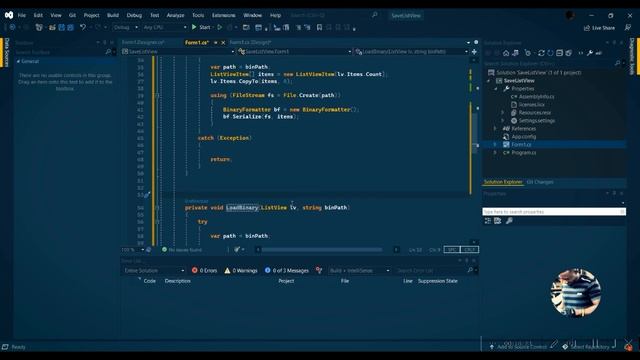Click the Categorized icon in Properties panel
The width and height of the screenshot is (640, 360).
(x=488, y=221)
